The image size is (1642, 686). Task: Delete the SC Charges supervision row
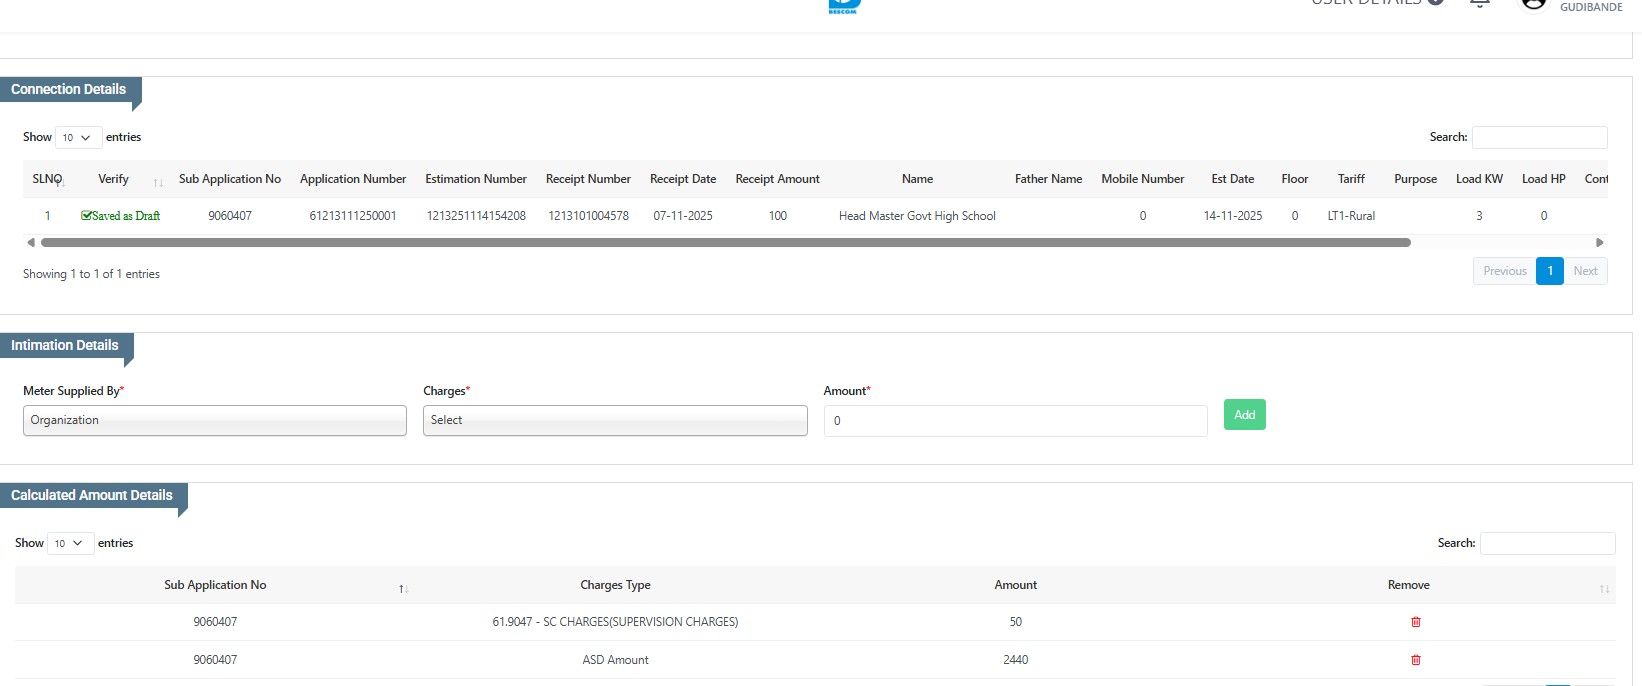[1415, 622]
